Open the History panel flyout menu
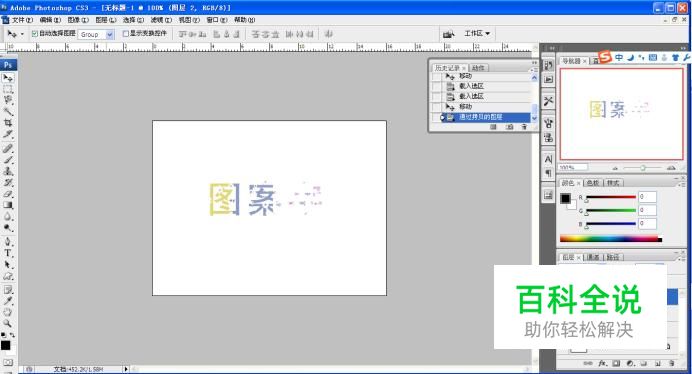The height and width of the screenshot is (374, 692). tap(534, 69)
